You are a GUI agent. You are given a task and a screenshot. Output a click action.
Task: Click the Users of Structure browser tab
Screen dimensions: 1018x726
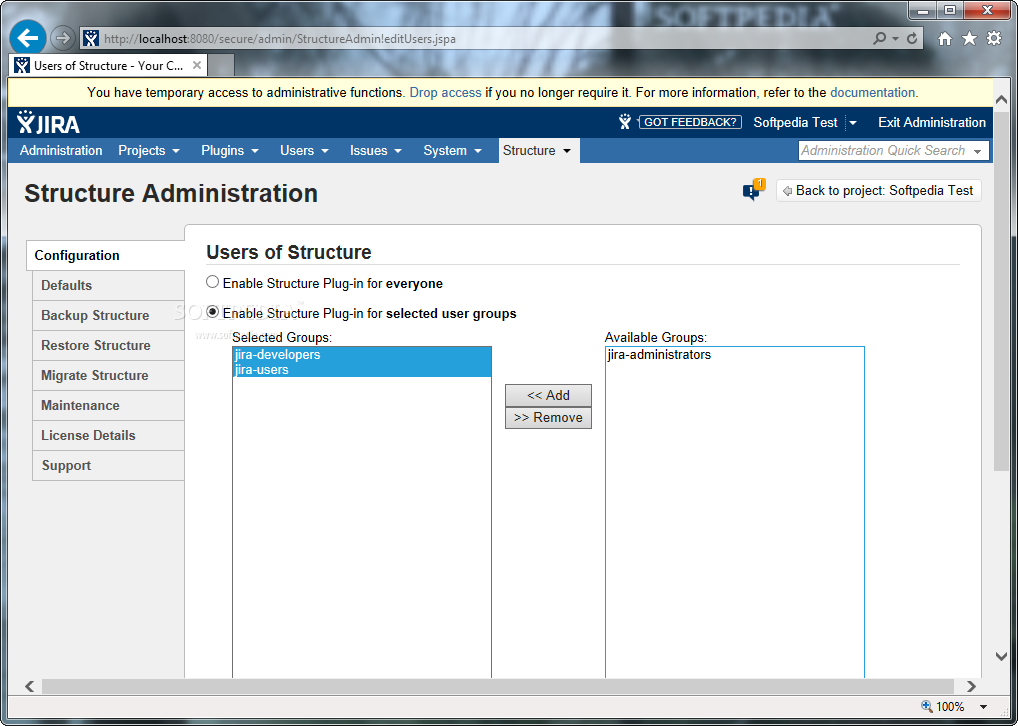pos(108,66)
